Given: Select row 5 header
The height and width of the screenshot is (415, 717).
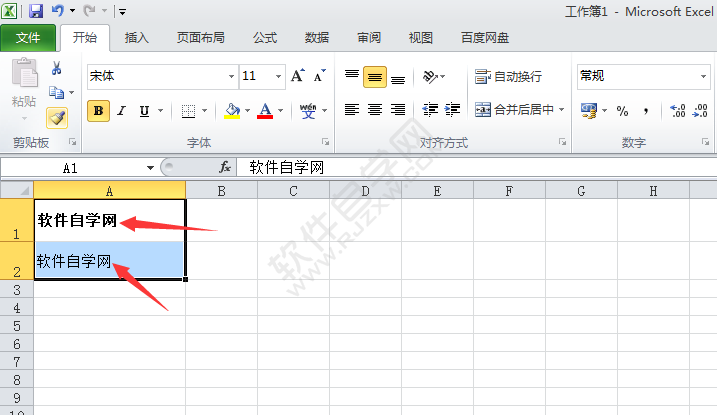Looking at the screenshot, I should point(17,326).
